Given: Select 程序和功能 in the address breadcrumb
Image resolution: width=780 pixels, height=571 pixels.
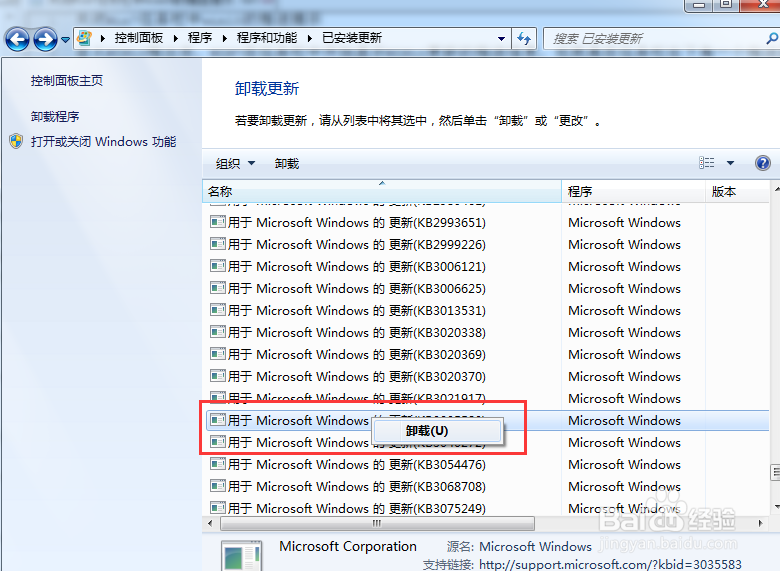Looking at the screenshot, I should coord(267,38).
